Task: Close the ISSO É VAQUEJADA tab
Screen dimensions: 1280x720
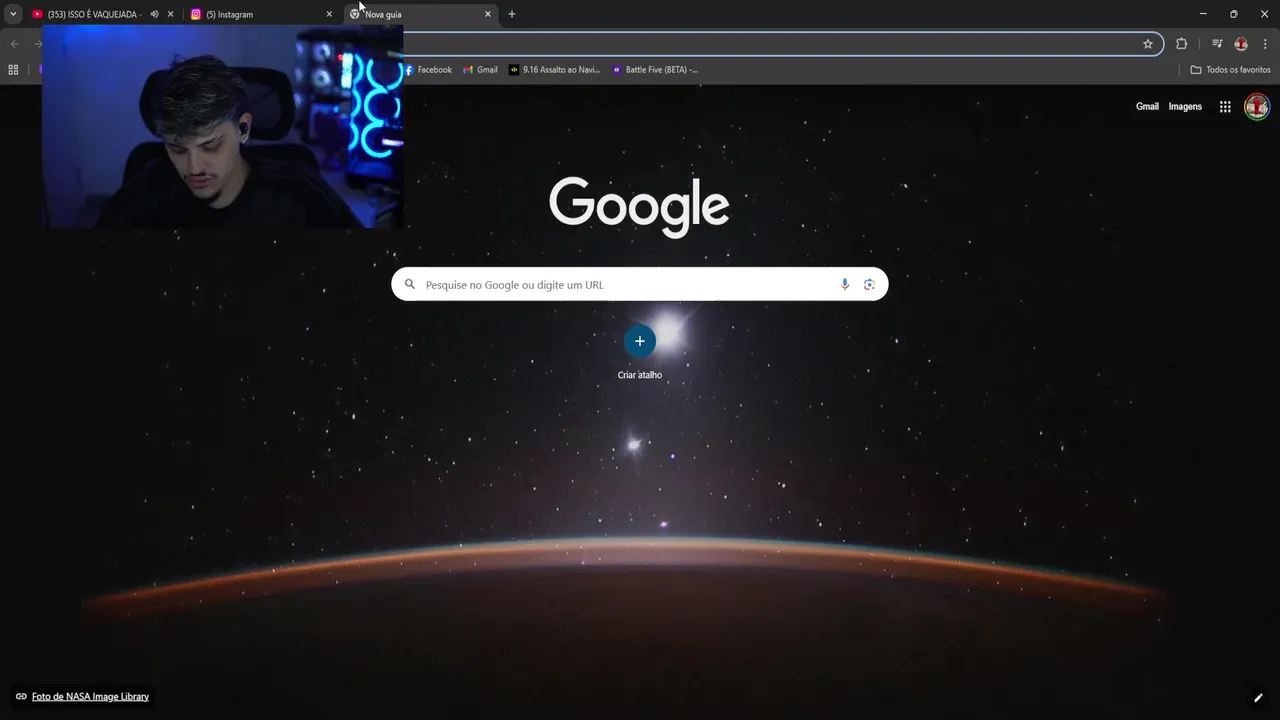Action: tap(170, 14)
